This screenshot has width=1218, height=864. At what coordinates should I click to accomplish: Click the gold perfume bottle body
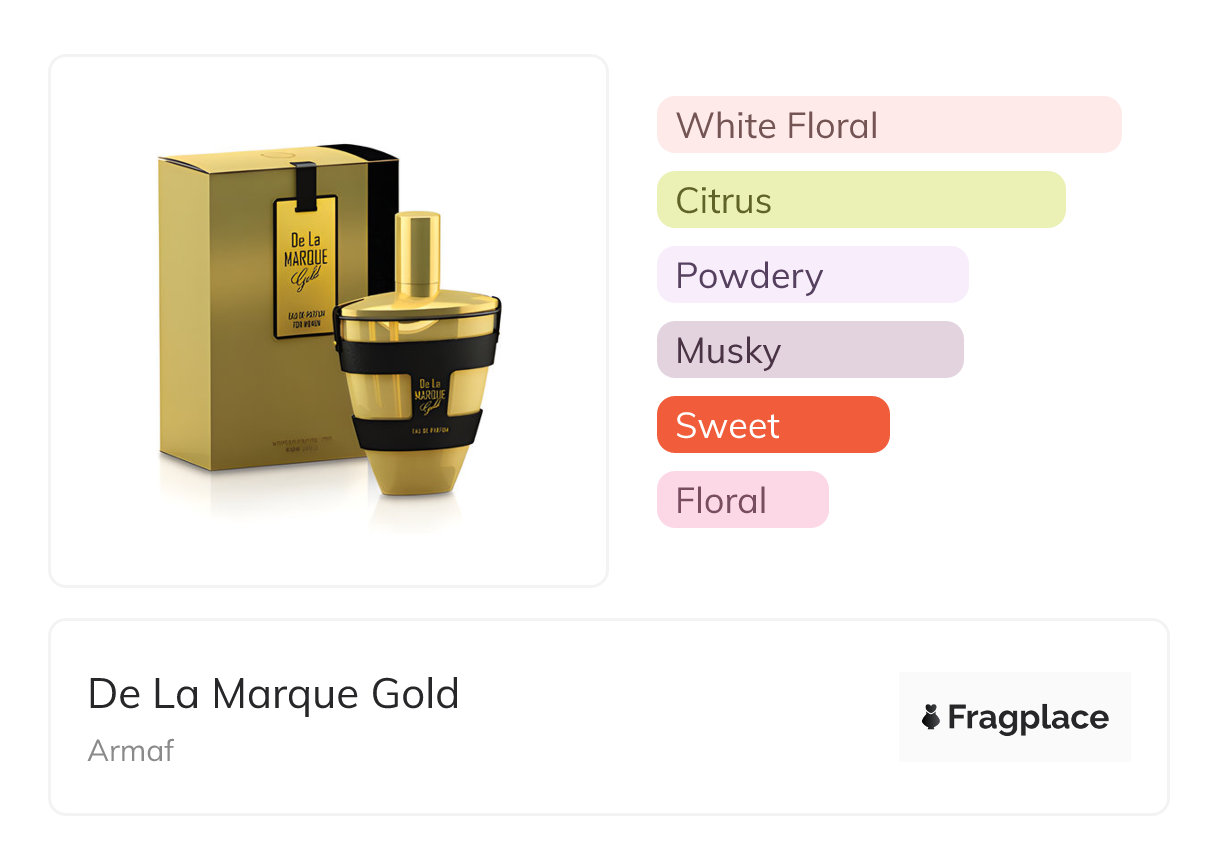click(x=418, y=462)
